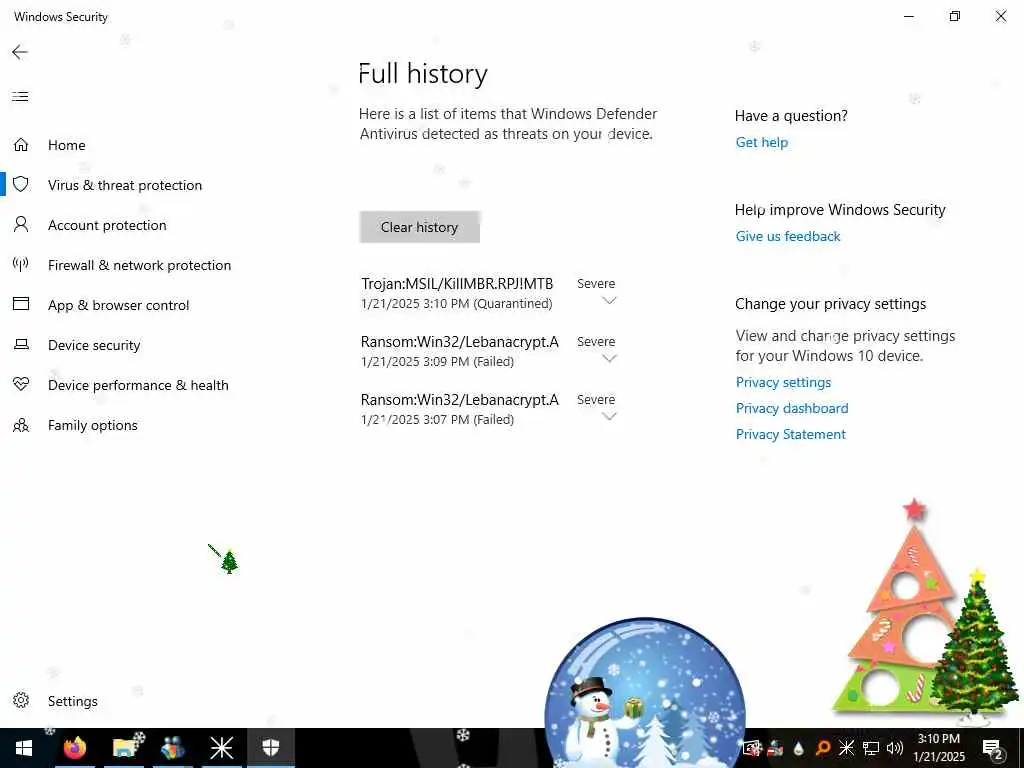Click the water drop tray icon
Image resolution: width=1024 pixels, height=768 pixels.
click(x=799, y=748)
